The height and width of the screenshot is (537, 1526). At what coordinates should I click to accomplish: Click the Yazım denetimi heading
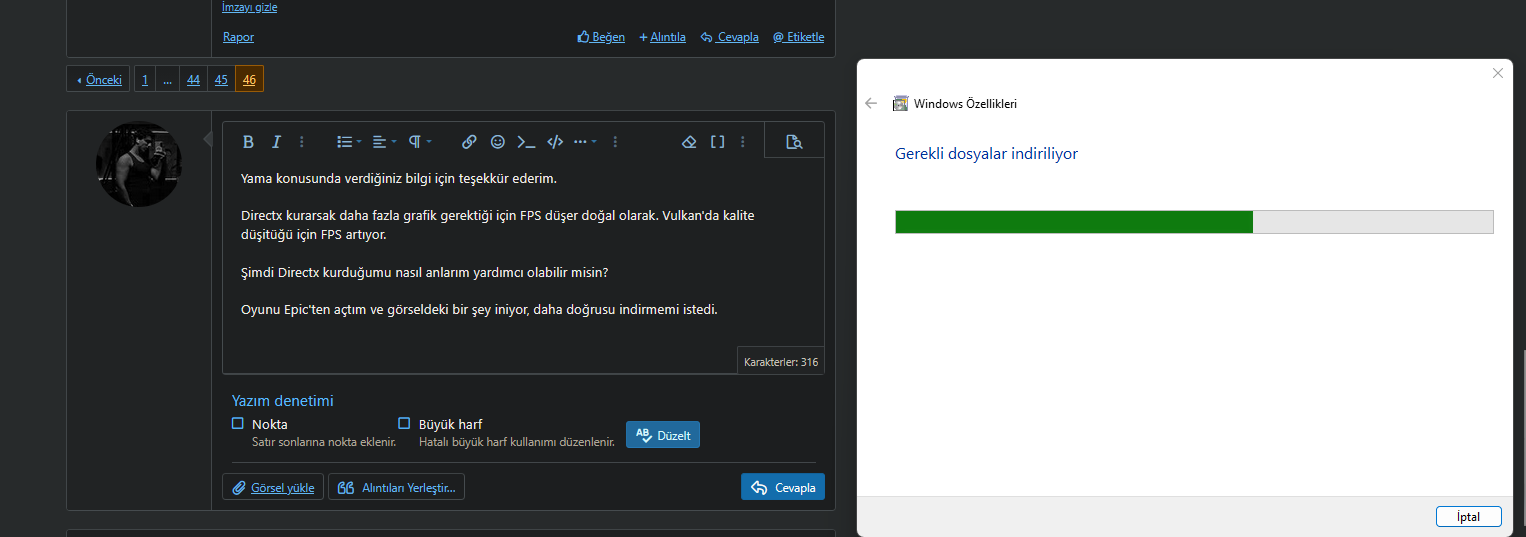tap(283, 401)
